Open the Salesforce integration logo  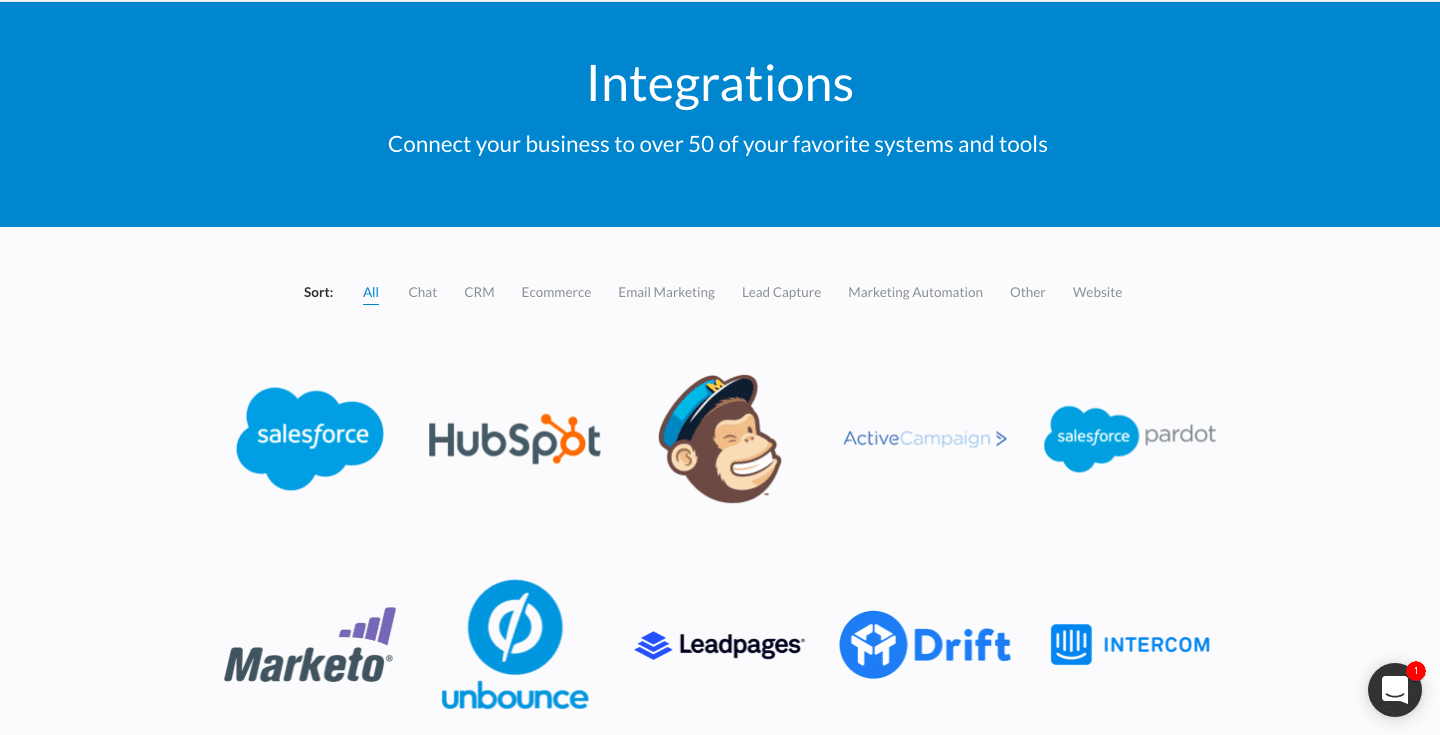point(310,438)
